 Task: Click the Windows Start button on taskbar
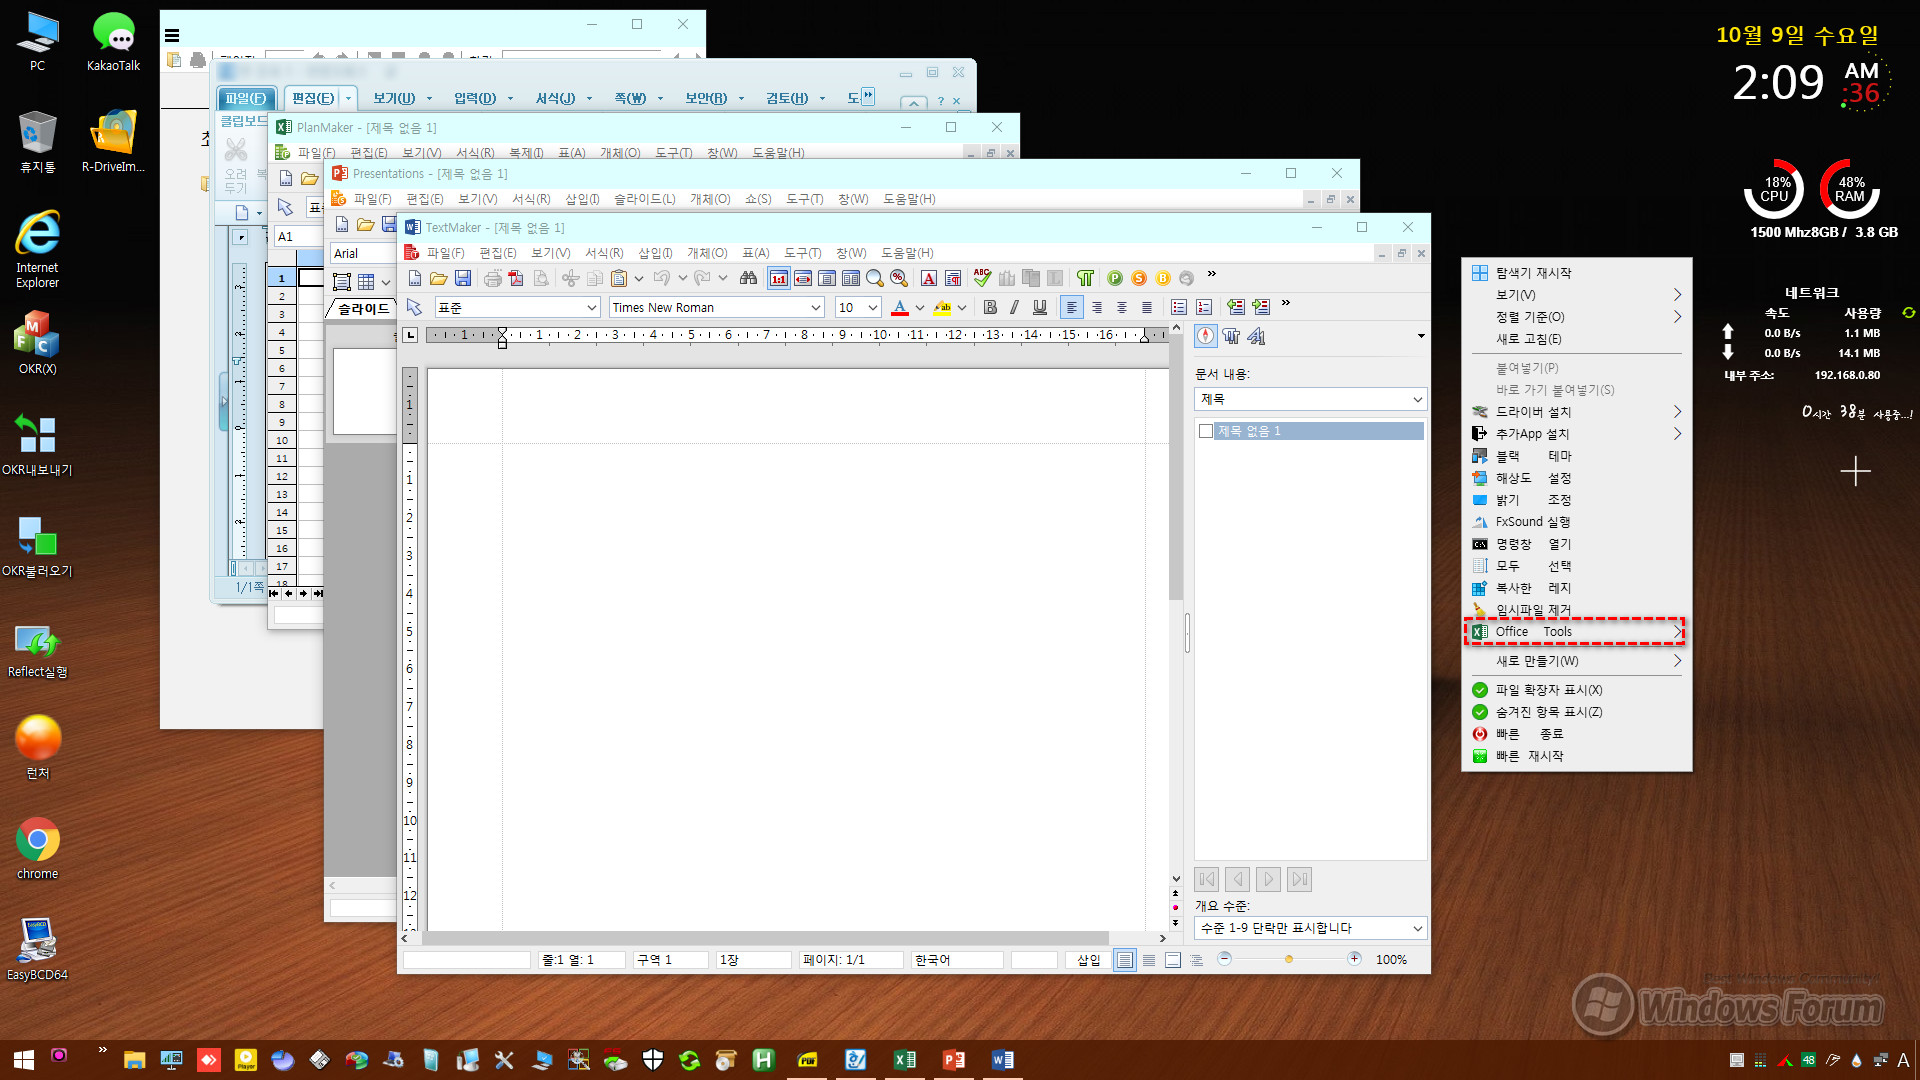[24, 1060]
